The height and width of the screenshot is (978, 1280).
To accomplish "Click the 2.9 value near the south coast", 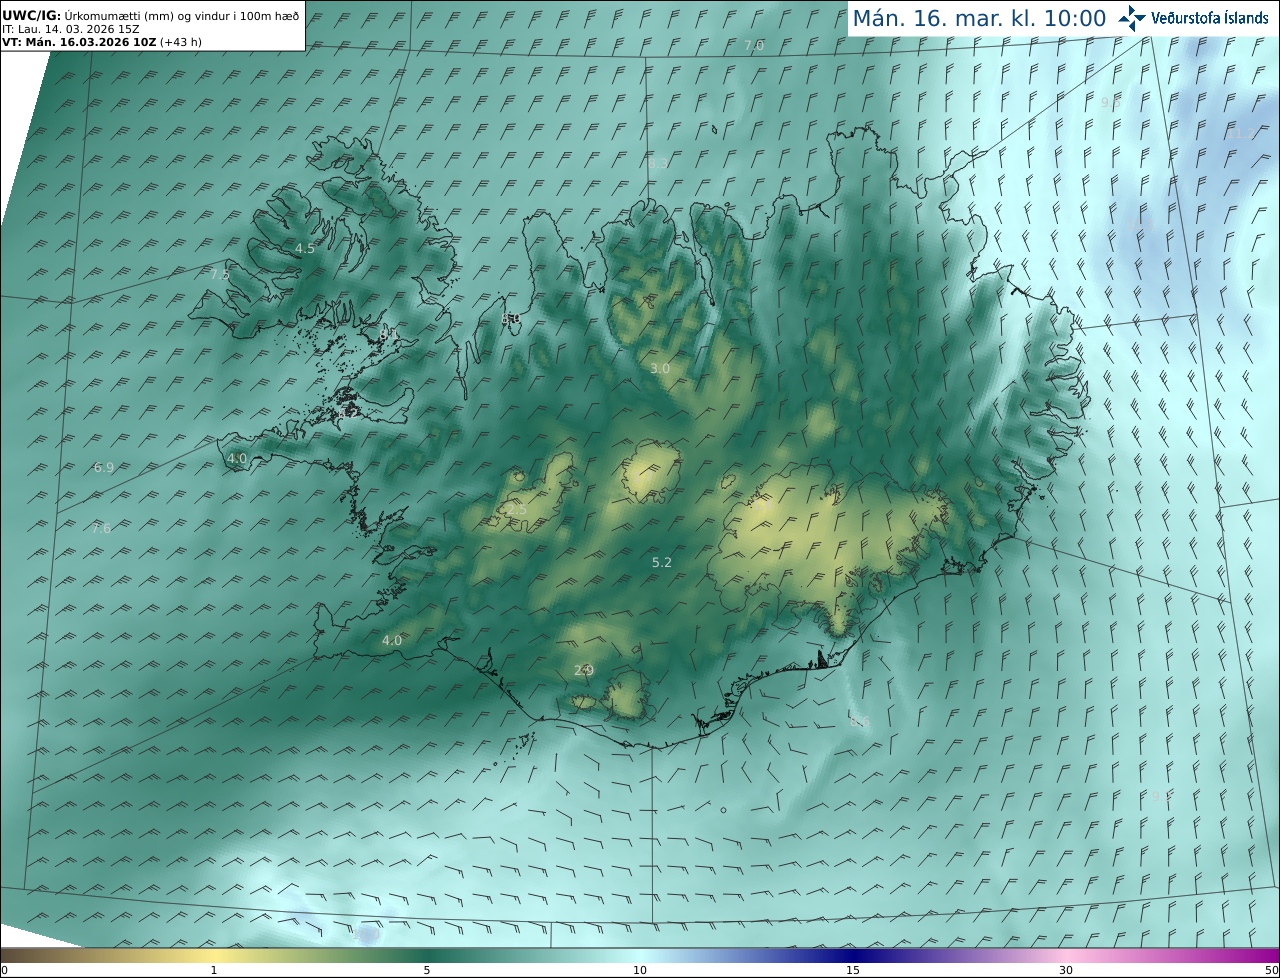I will 584,670.
